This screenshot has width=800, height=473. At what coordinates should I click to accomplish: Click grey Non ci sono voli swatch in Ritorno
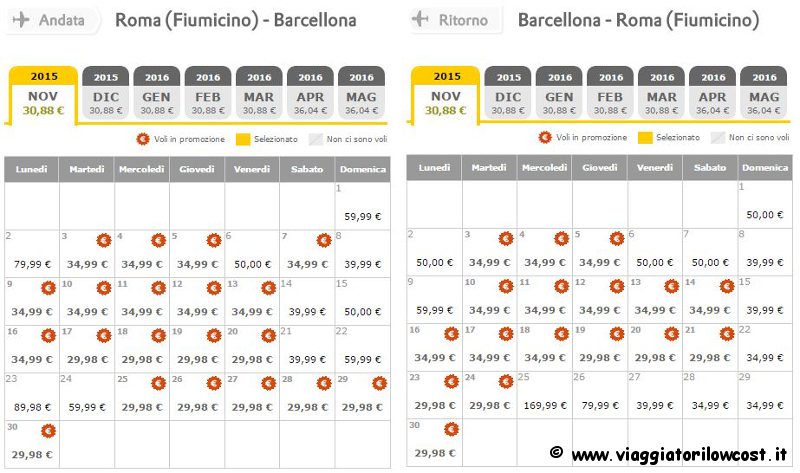pyautogui.click(x=718, y=137)
